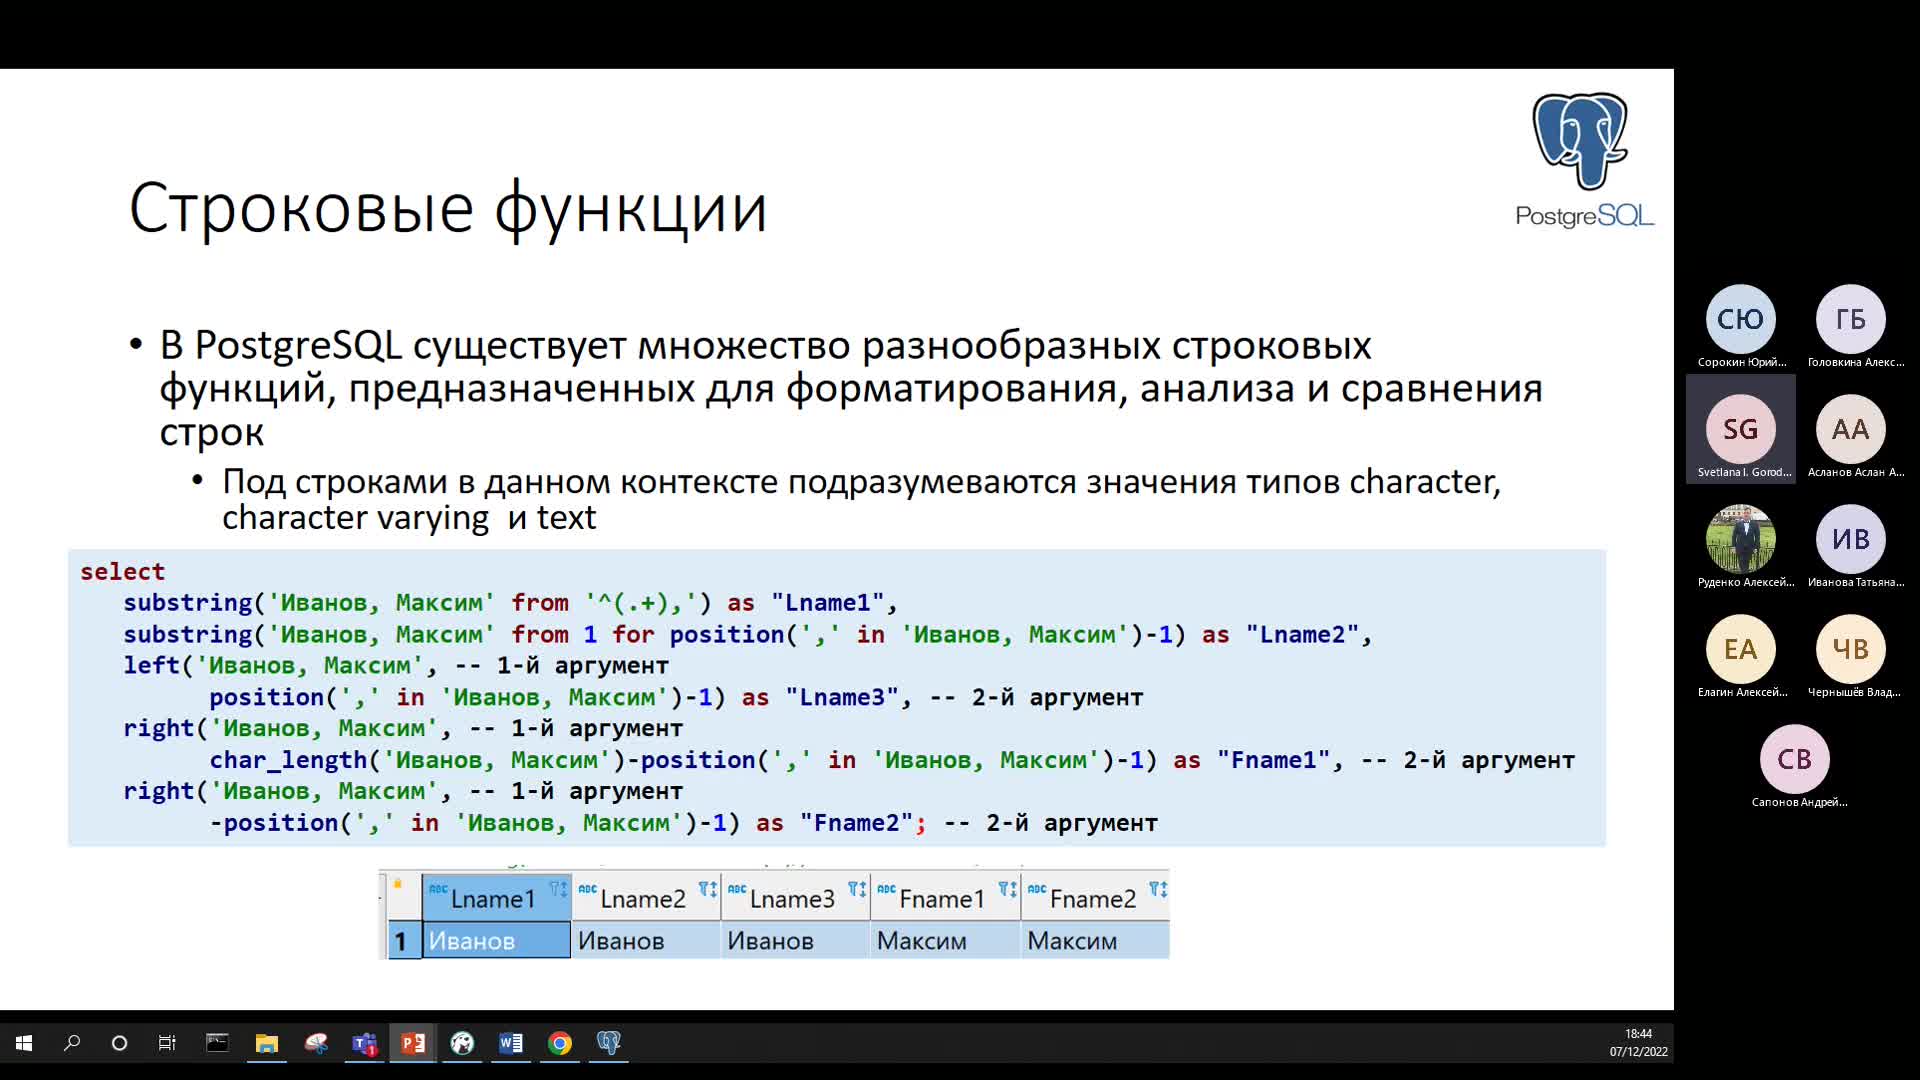Screen dimensions: 1920x1080
Task: Click the char_length function in the code
Action: 288,760
